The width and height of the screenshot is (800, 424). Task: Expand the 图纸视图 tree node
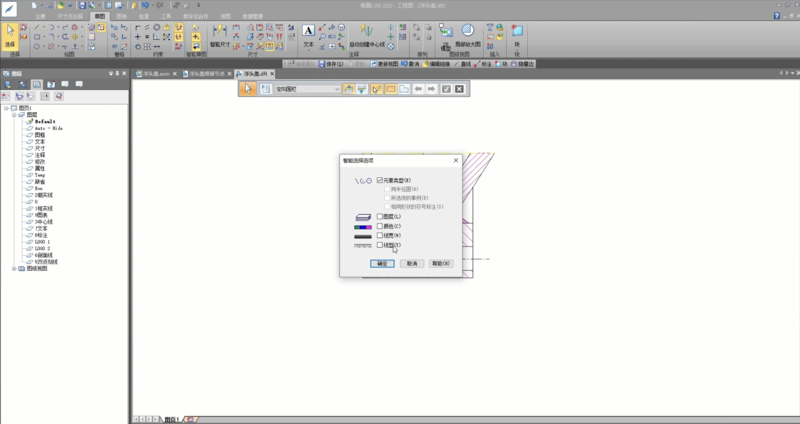point(13,269)
